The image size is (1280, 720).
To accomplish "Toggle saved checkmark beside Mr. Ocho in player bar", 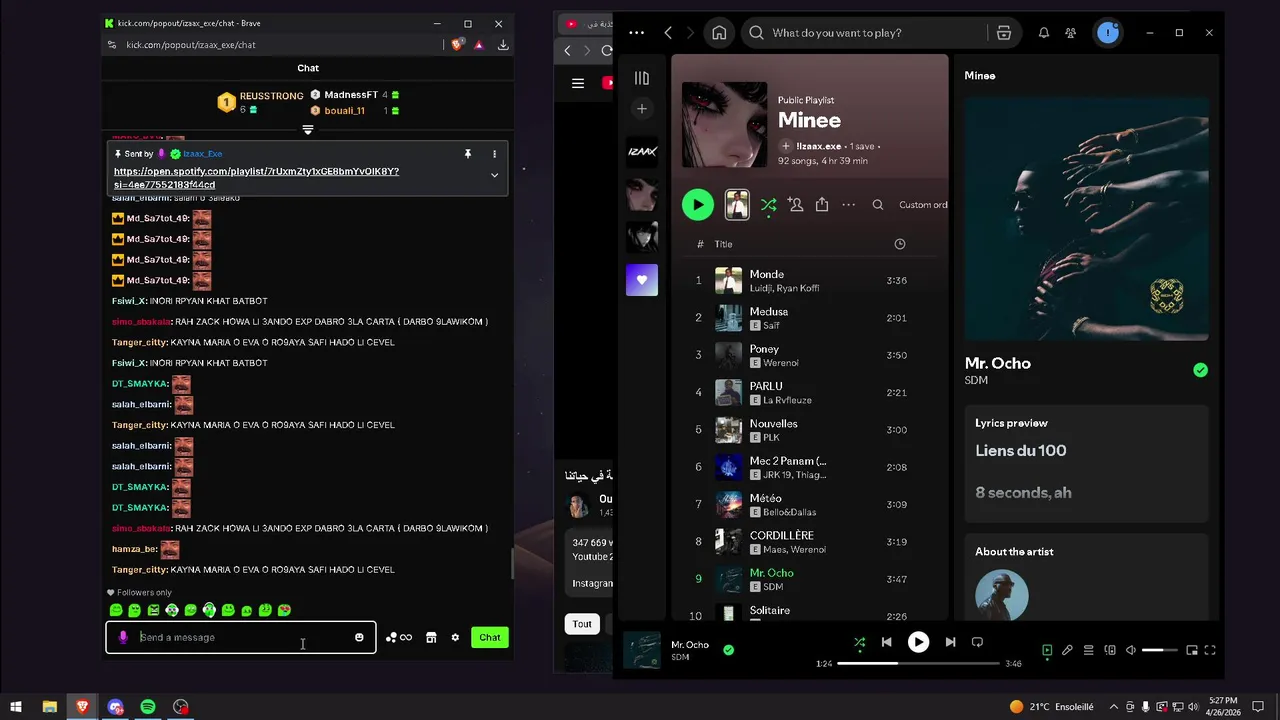I will 728,650.
